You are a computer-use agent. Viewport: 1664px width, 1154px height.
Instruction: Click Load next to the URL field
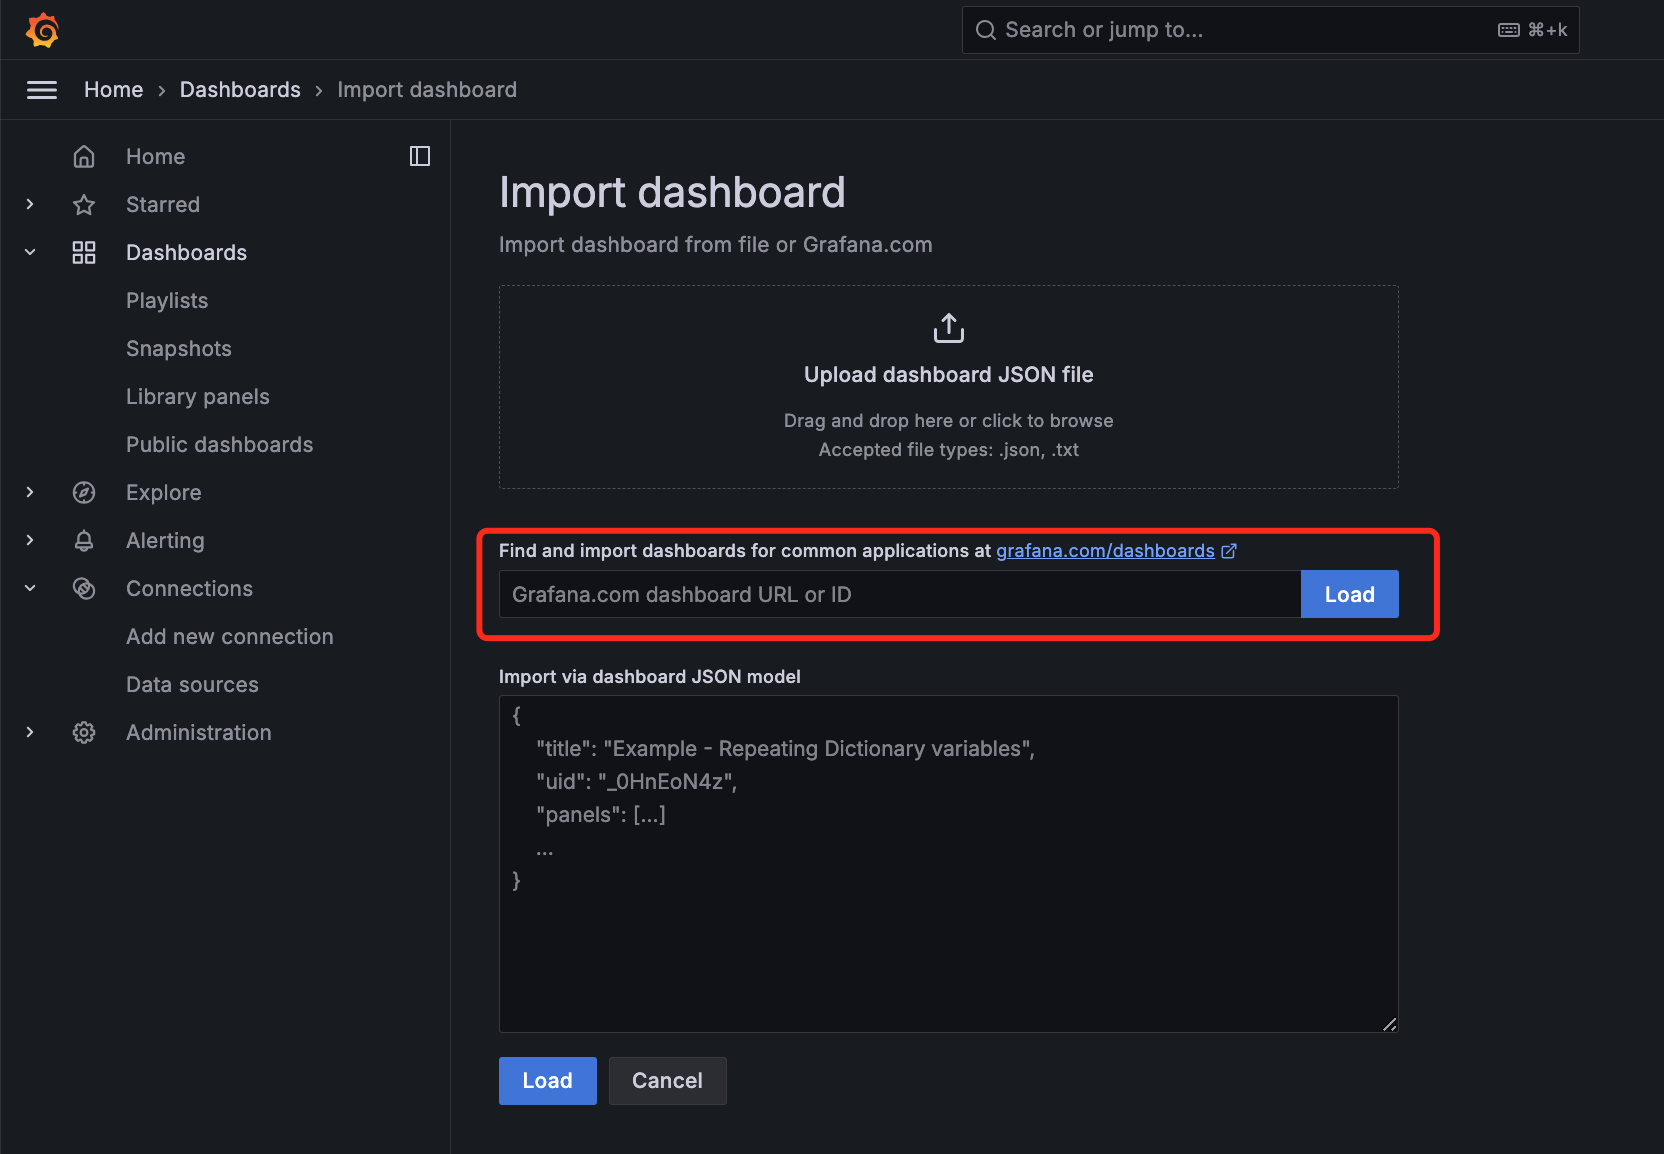1349,594
